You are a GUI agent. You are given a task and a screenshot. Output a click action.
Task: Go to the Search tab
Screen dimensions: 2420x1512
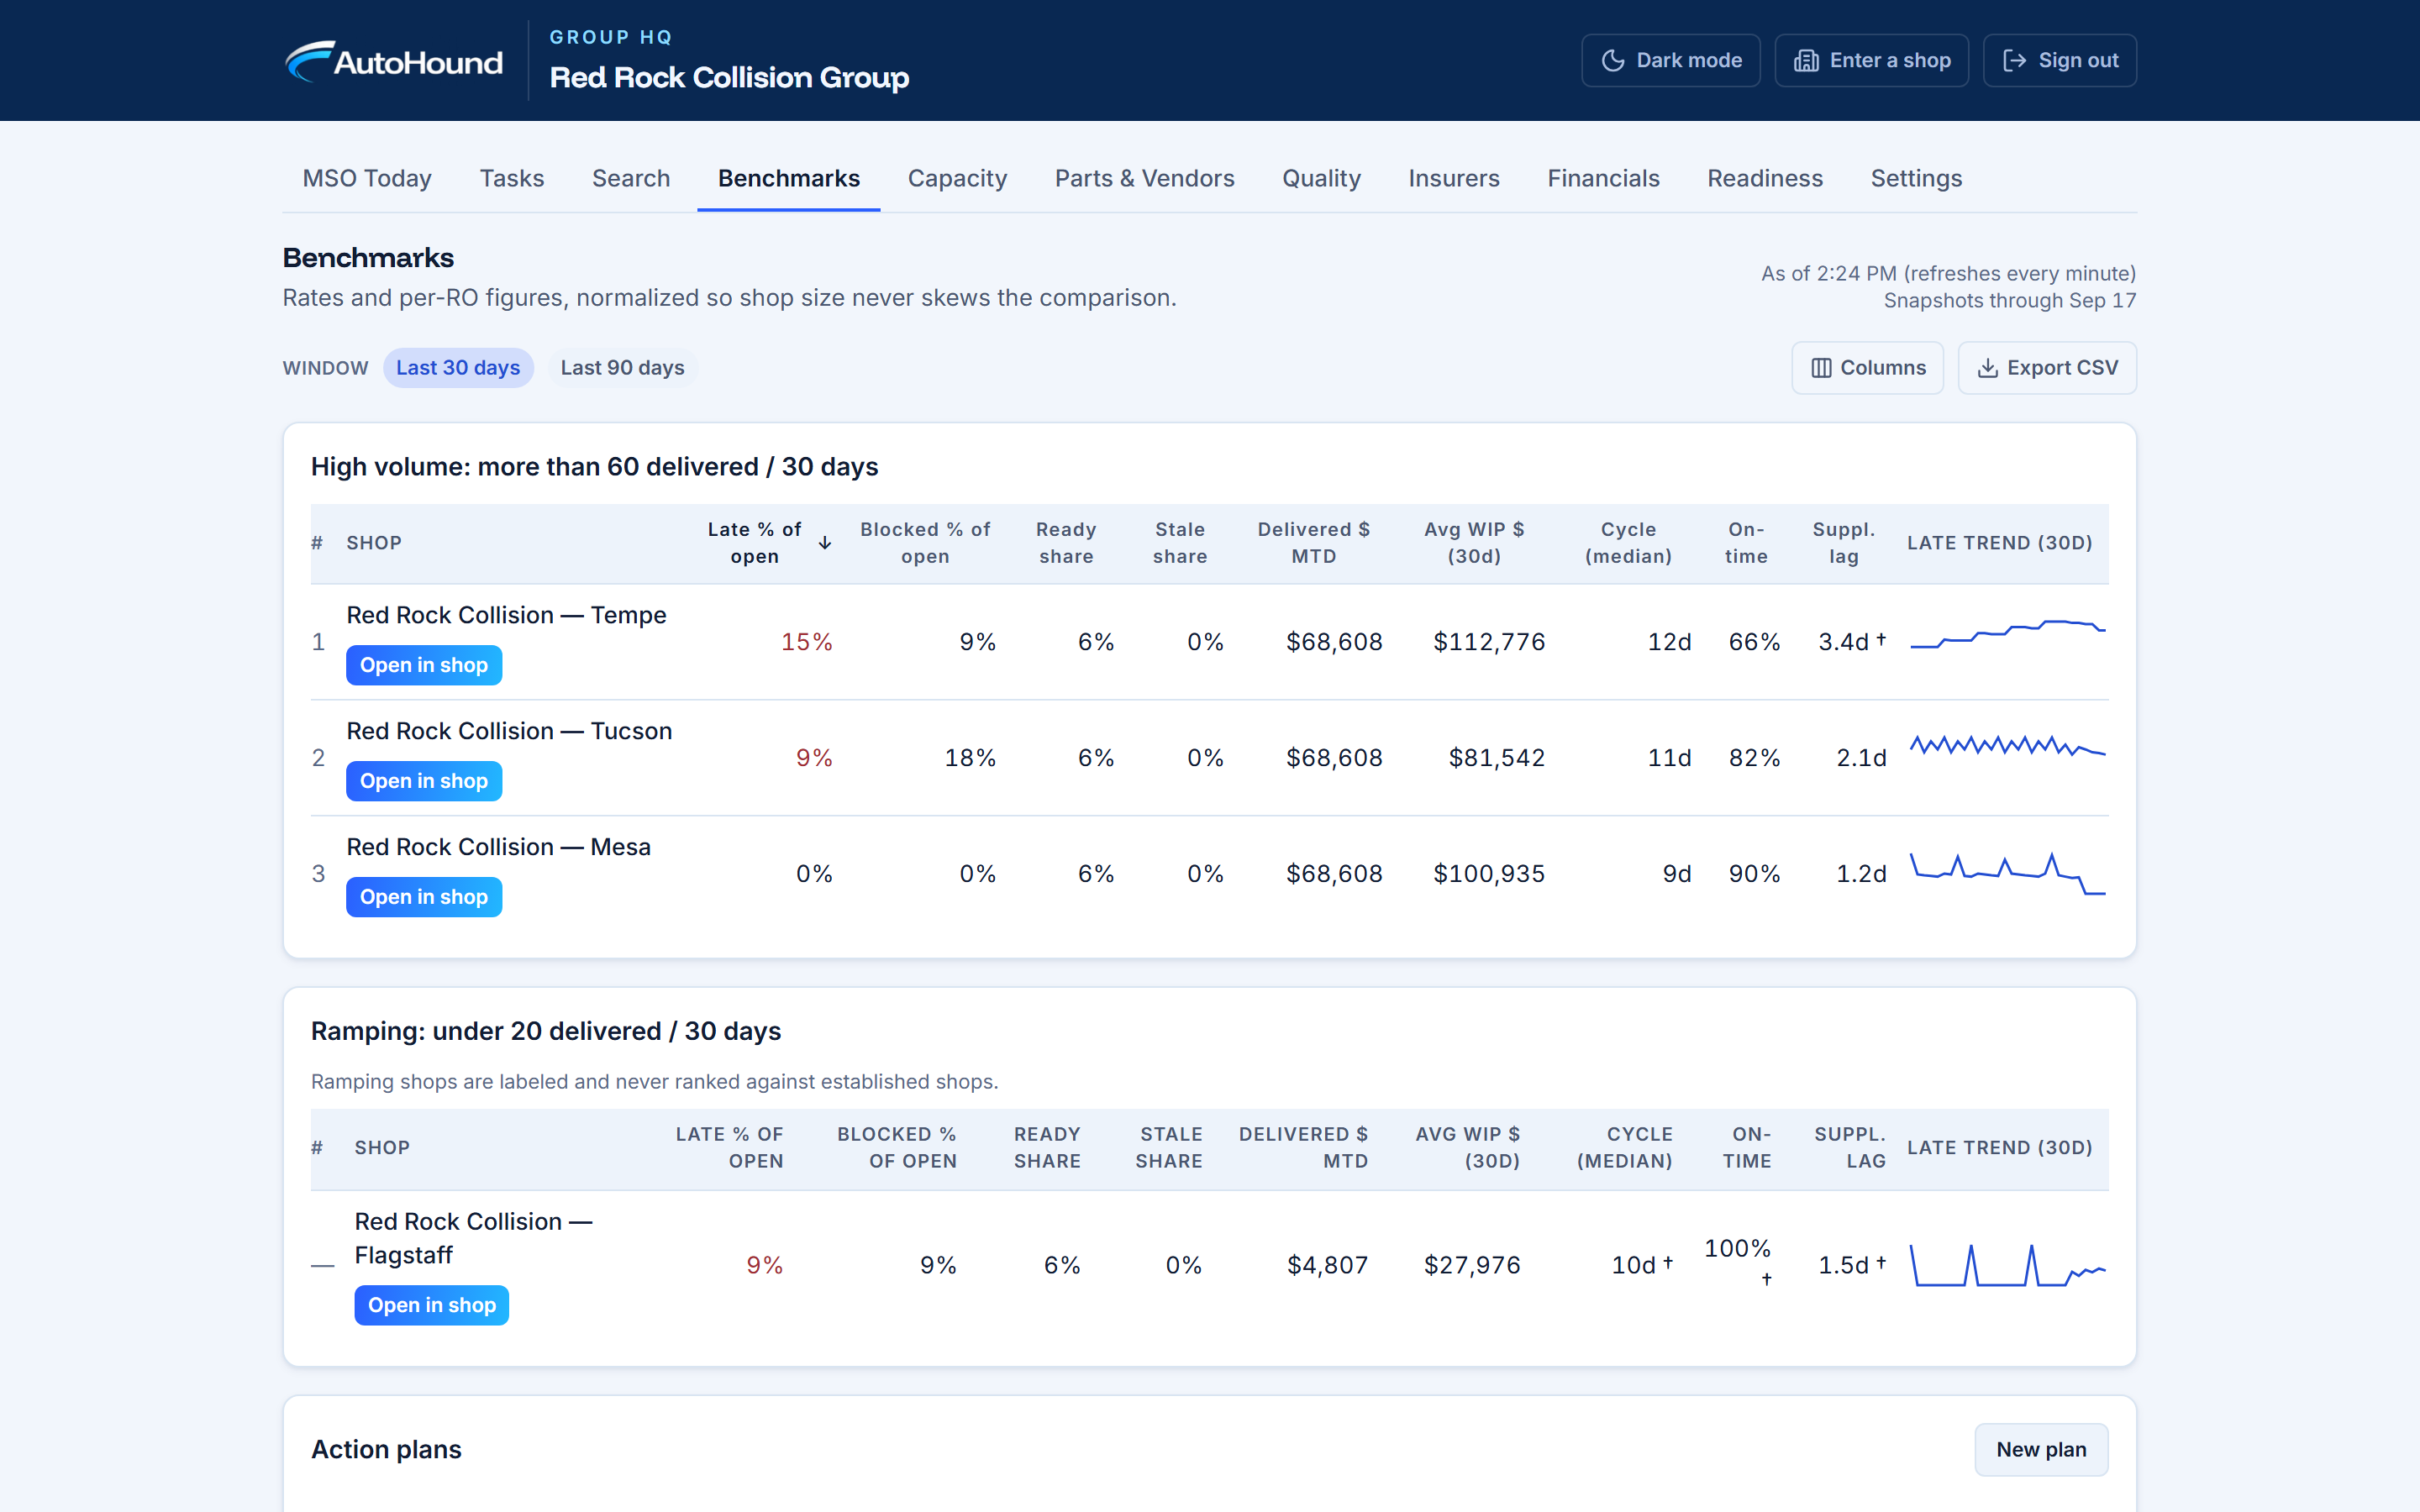[631, 178]
